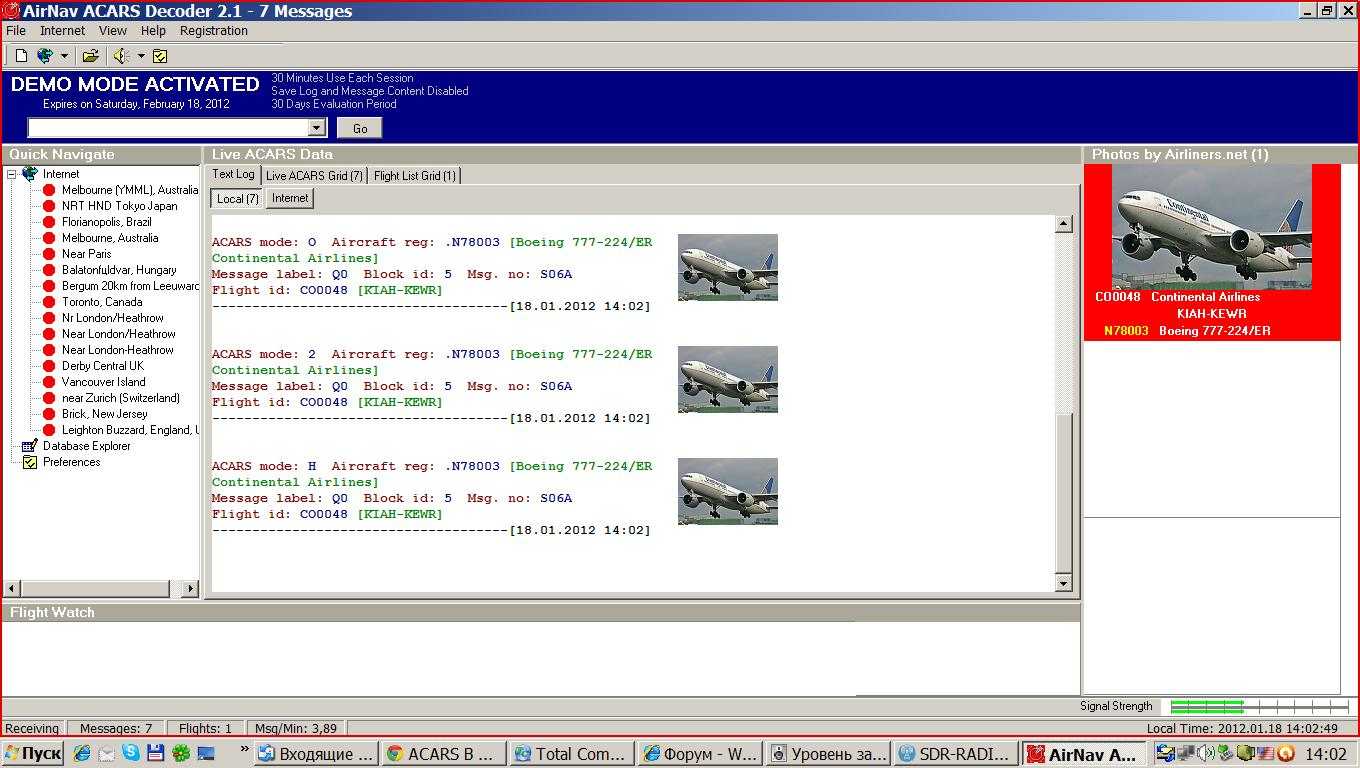This screenshot has width=1360, height=768.
Task: Click the Open folder toolbar icon
Action: [x=90, y=56]
